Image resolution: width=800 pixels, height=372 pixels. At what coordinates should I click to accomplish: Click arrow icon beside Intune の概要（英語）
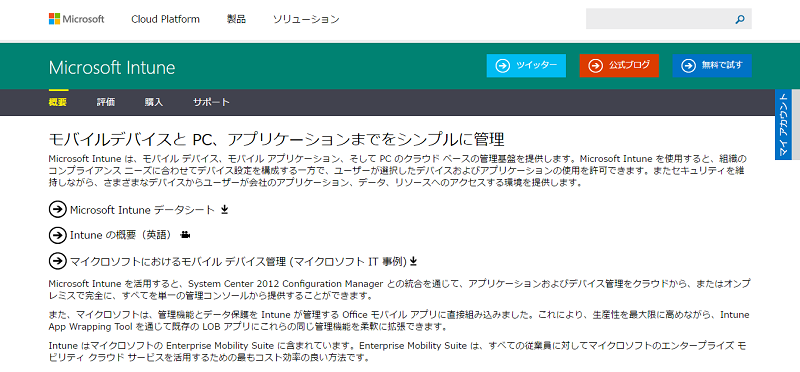point(58,235)
